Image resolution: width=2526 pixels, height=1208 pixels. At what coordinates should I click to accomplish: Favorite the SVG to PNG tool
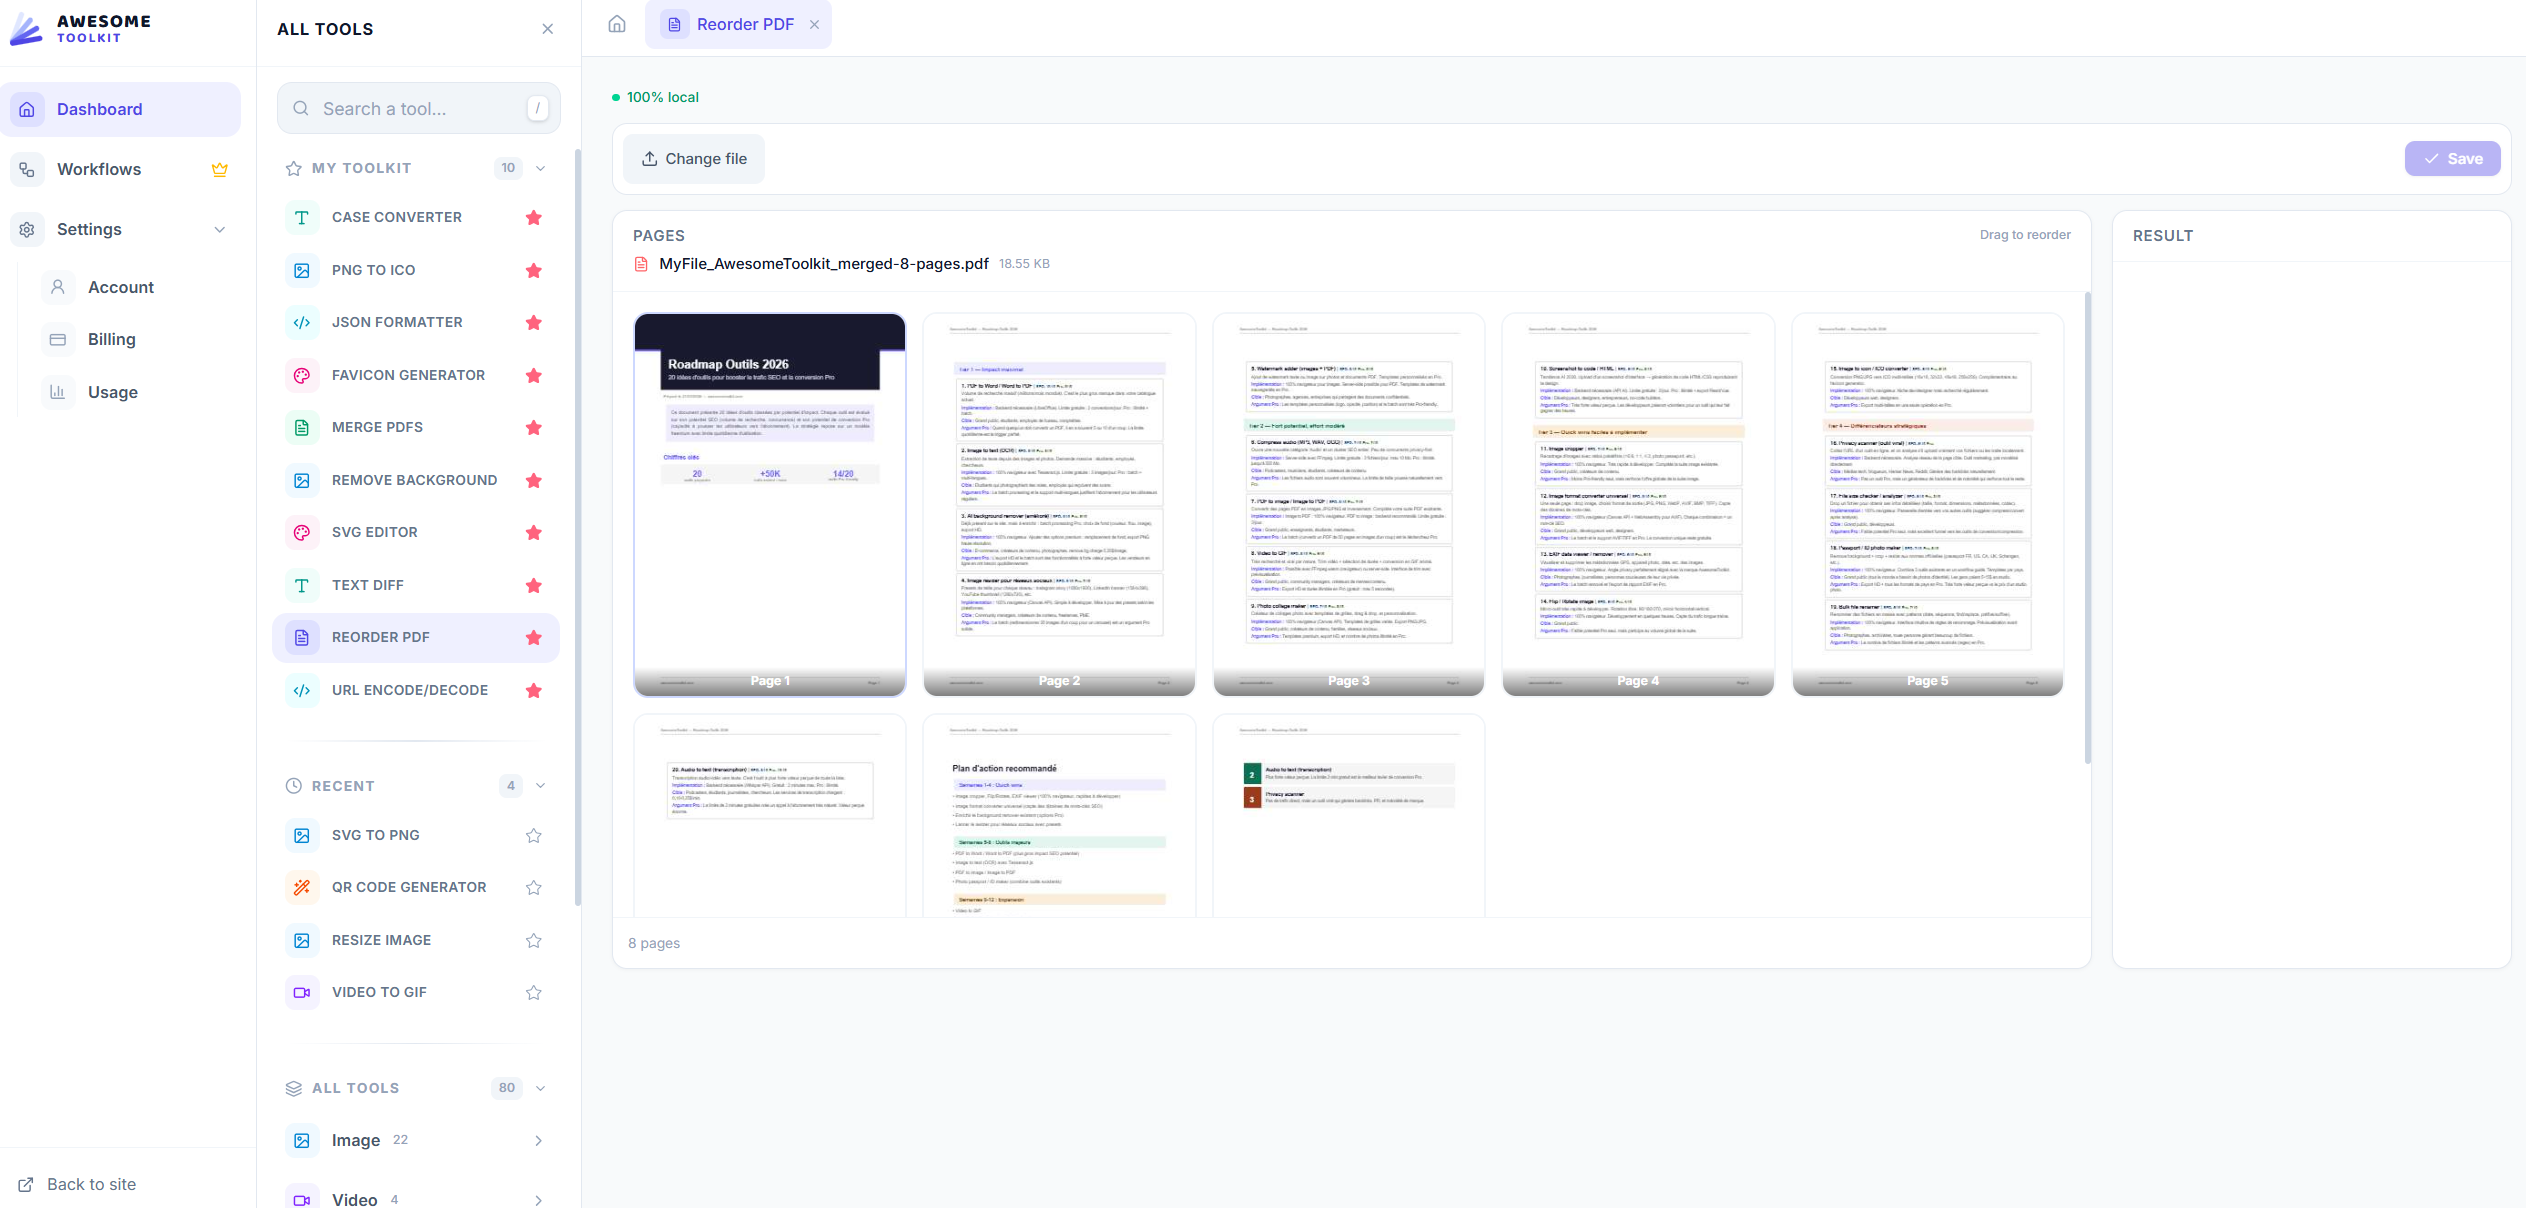tap(534, 835)
